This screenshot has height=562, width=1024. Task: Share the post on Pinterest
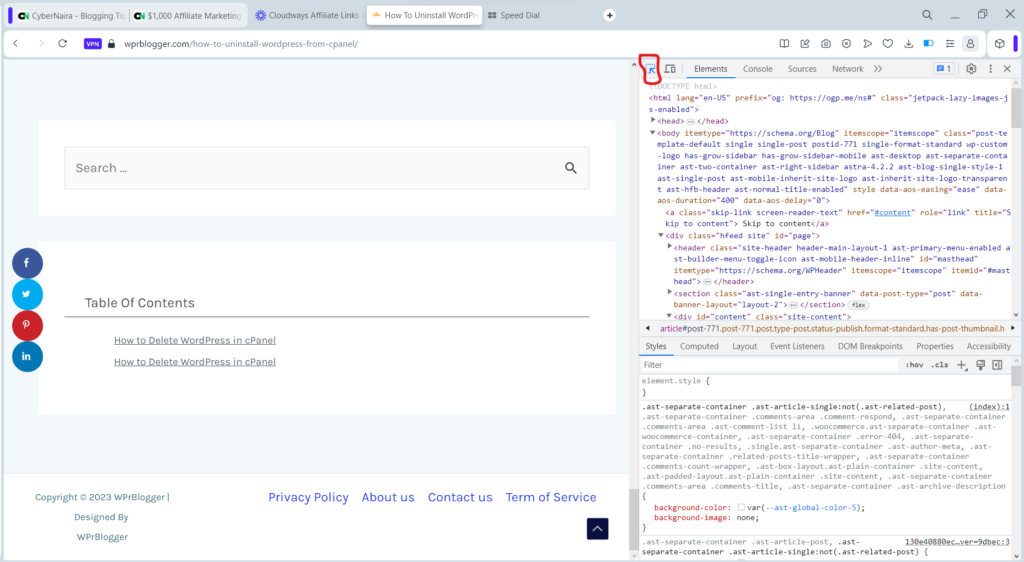[27, 326]
